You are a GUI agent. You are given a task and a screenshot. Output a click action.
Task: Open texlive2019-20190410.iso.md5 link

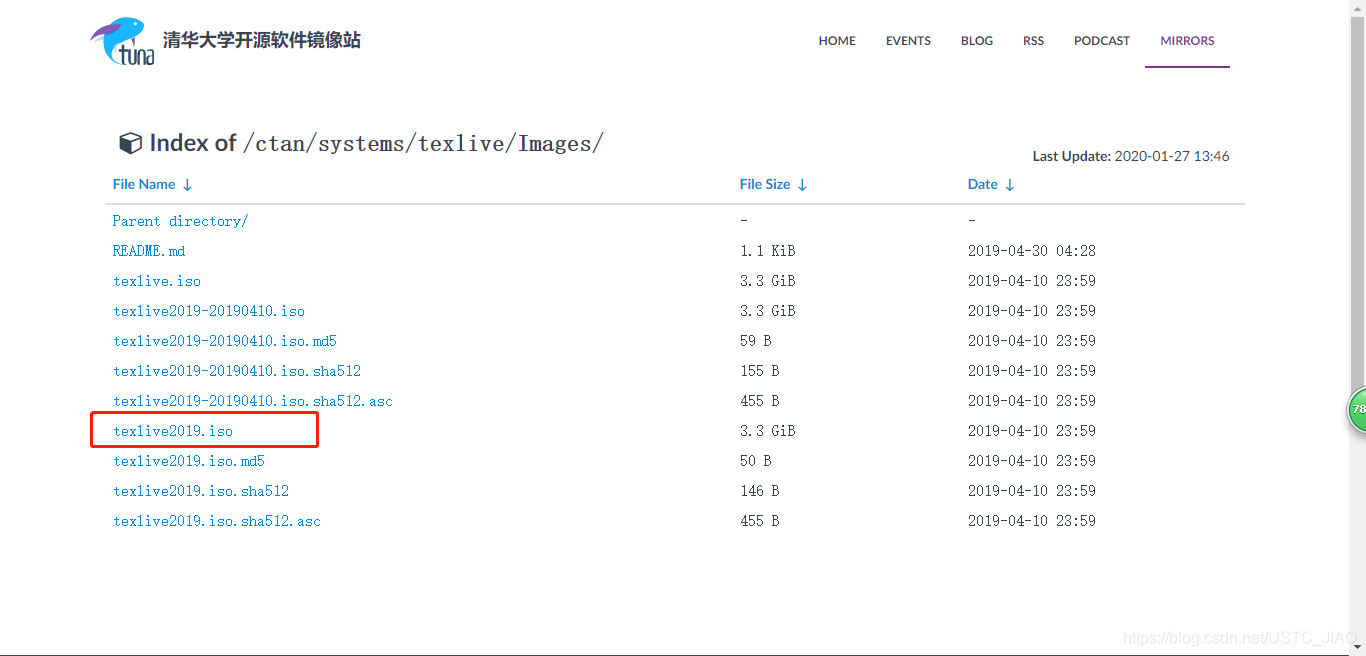225,341
